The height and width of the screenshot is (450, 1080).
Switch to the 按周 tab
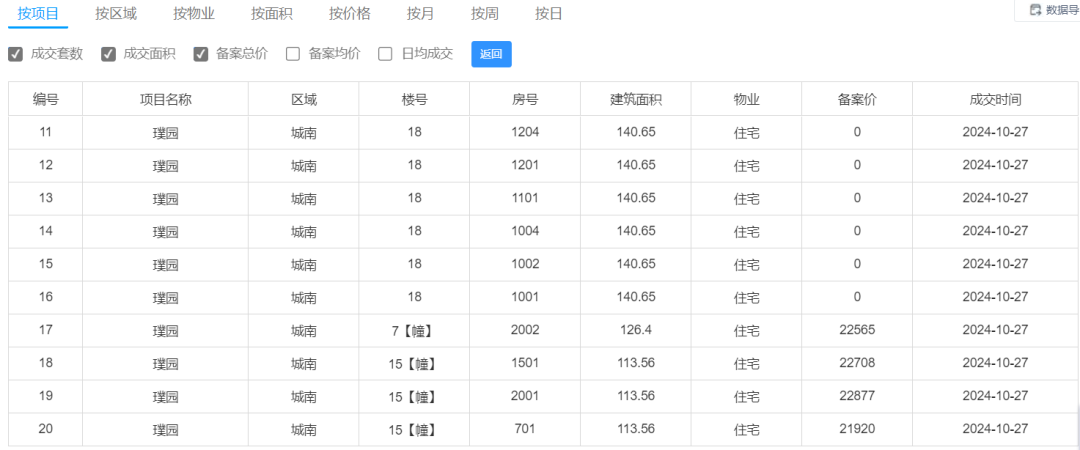(x=484, y=13)
